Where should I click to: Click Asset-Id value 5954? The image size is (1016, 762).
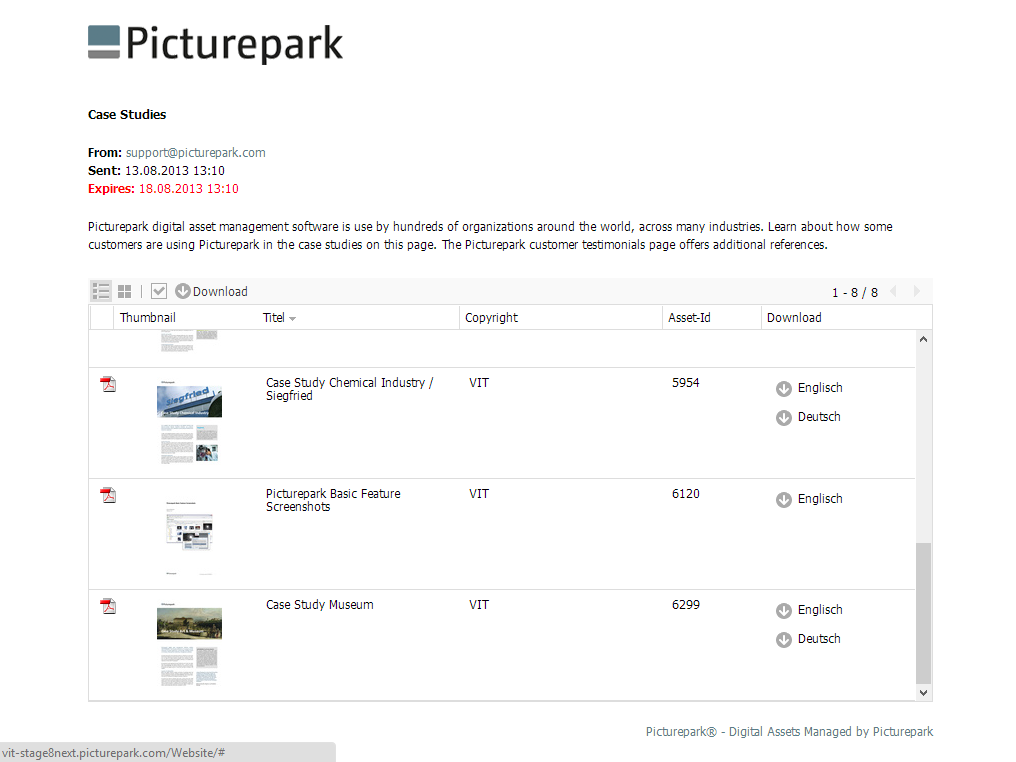686,382
